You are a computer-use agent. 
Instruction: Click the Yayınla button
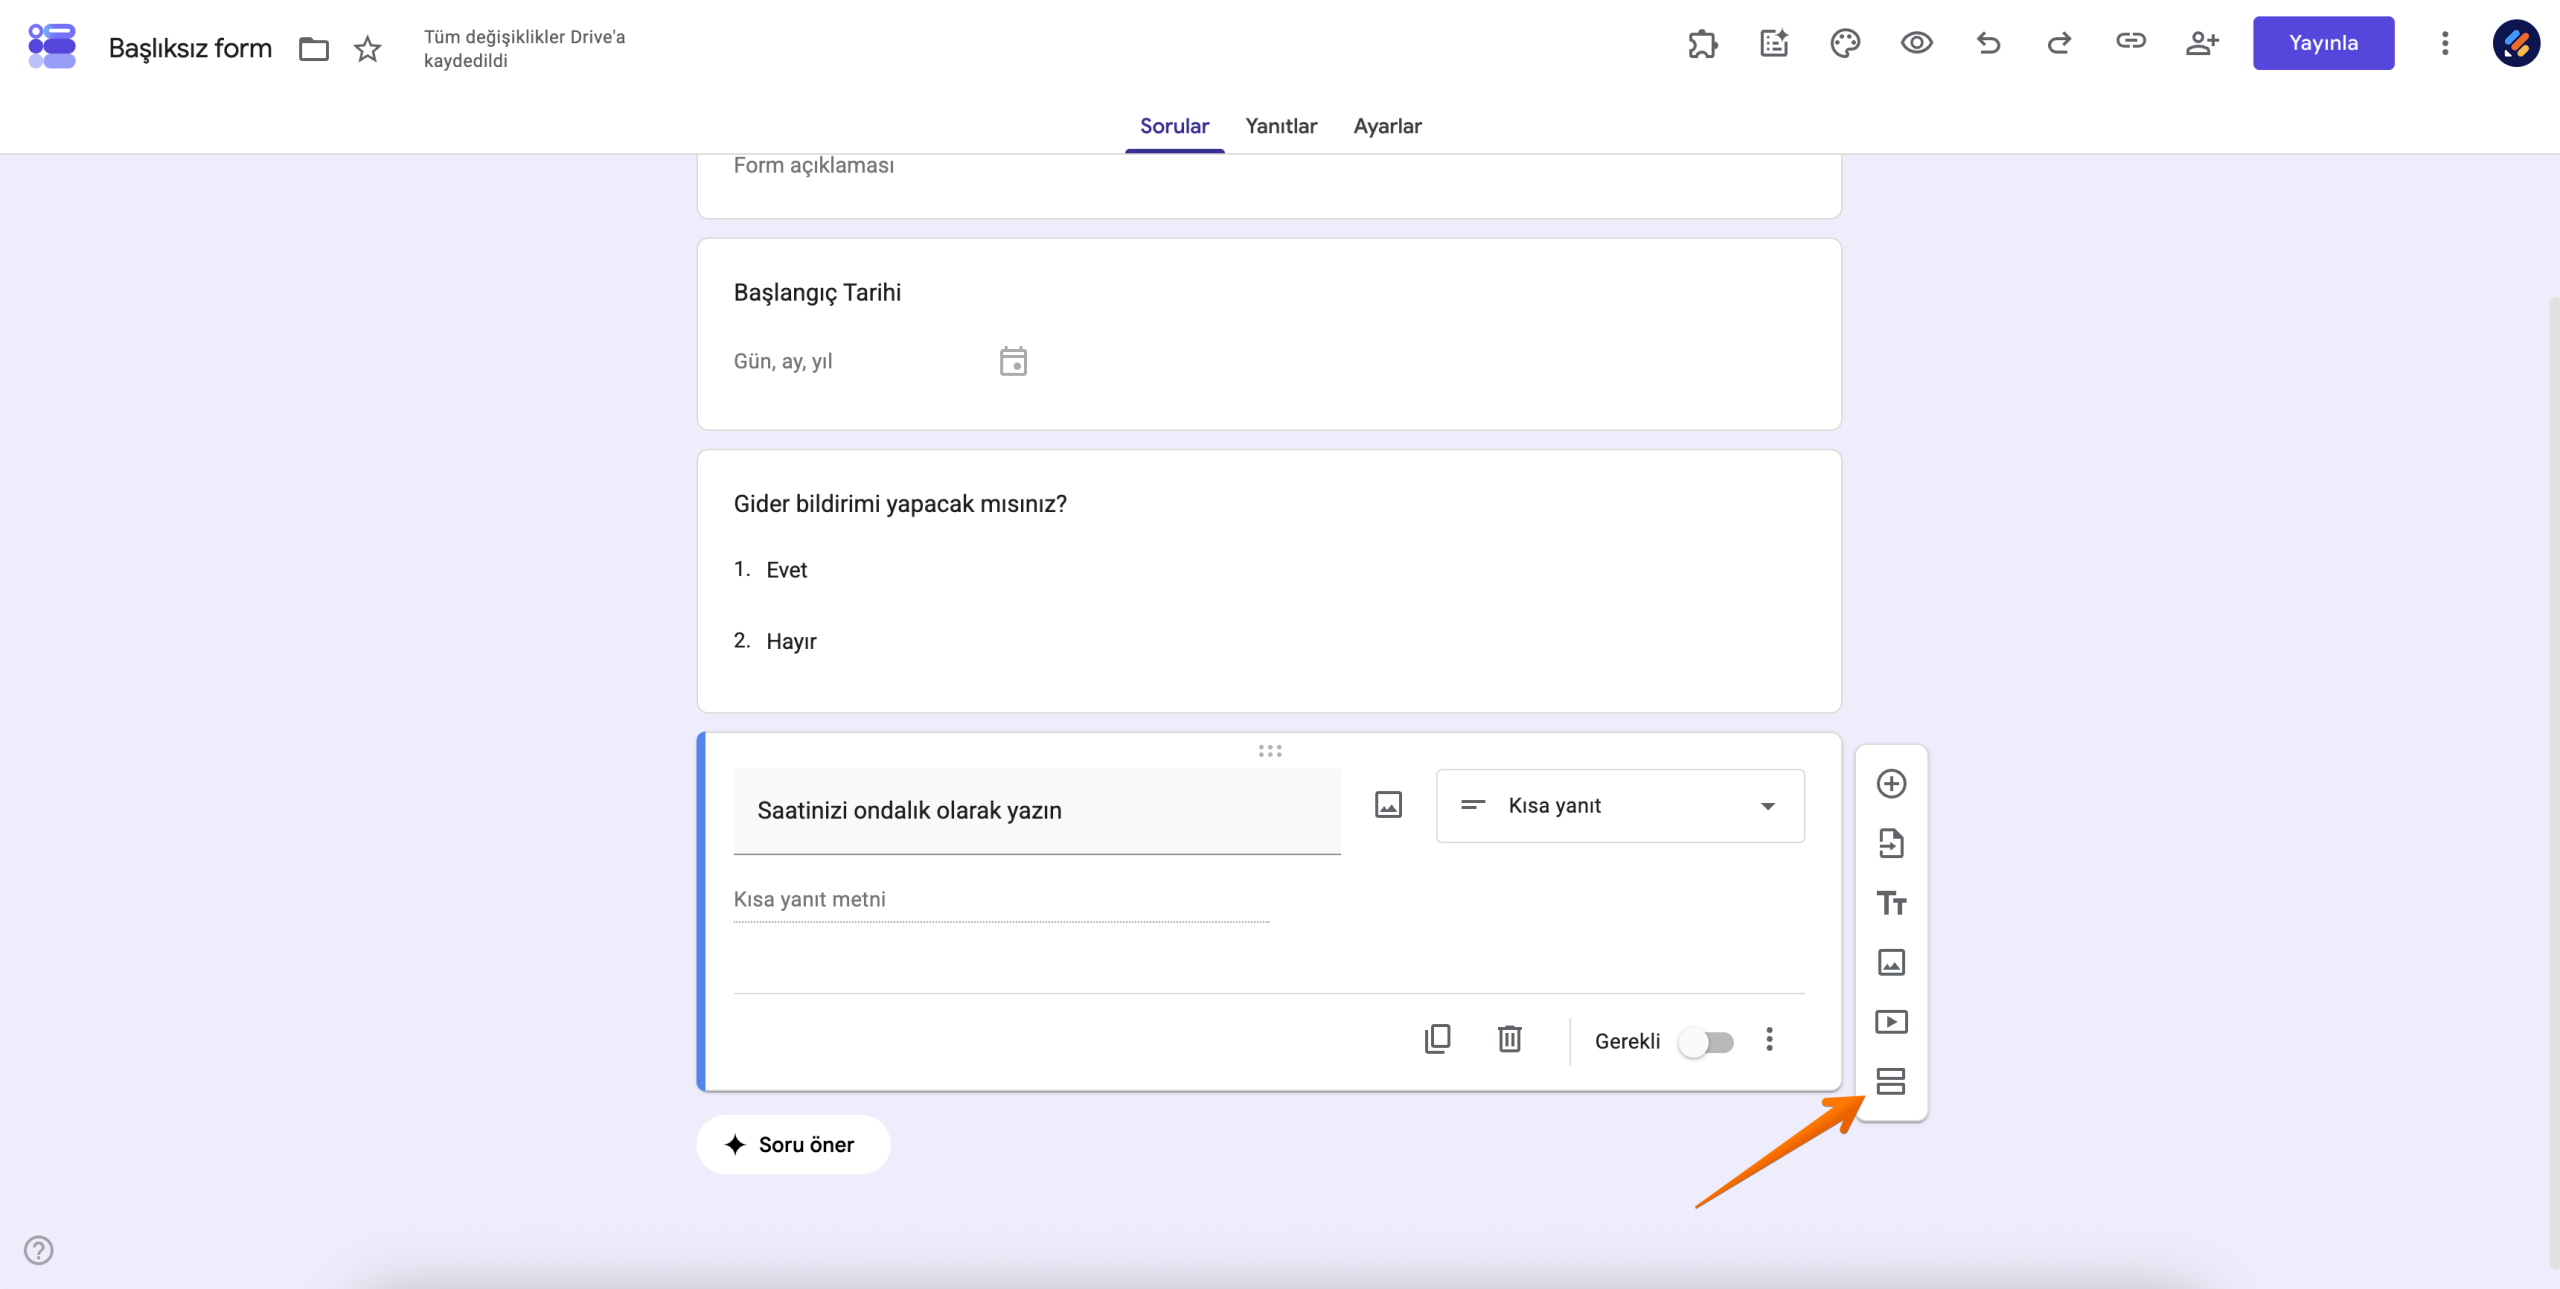pyautogui.click(x=2323, y=43)
